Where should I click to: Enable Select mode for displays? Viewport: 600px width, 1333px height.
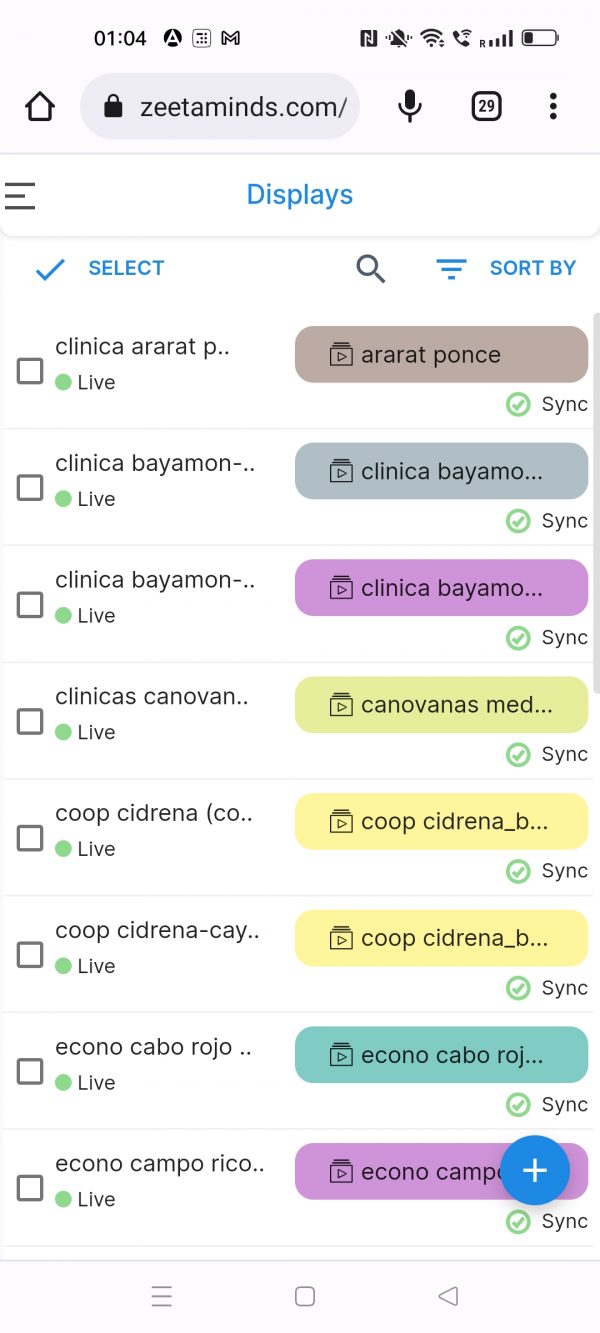[100, 268]
